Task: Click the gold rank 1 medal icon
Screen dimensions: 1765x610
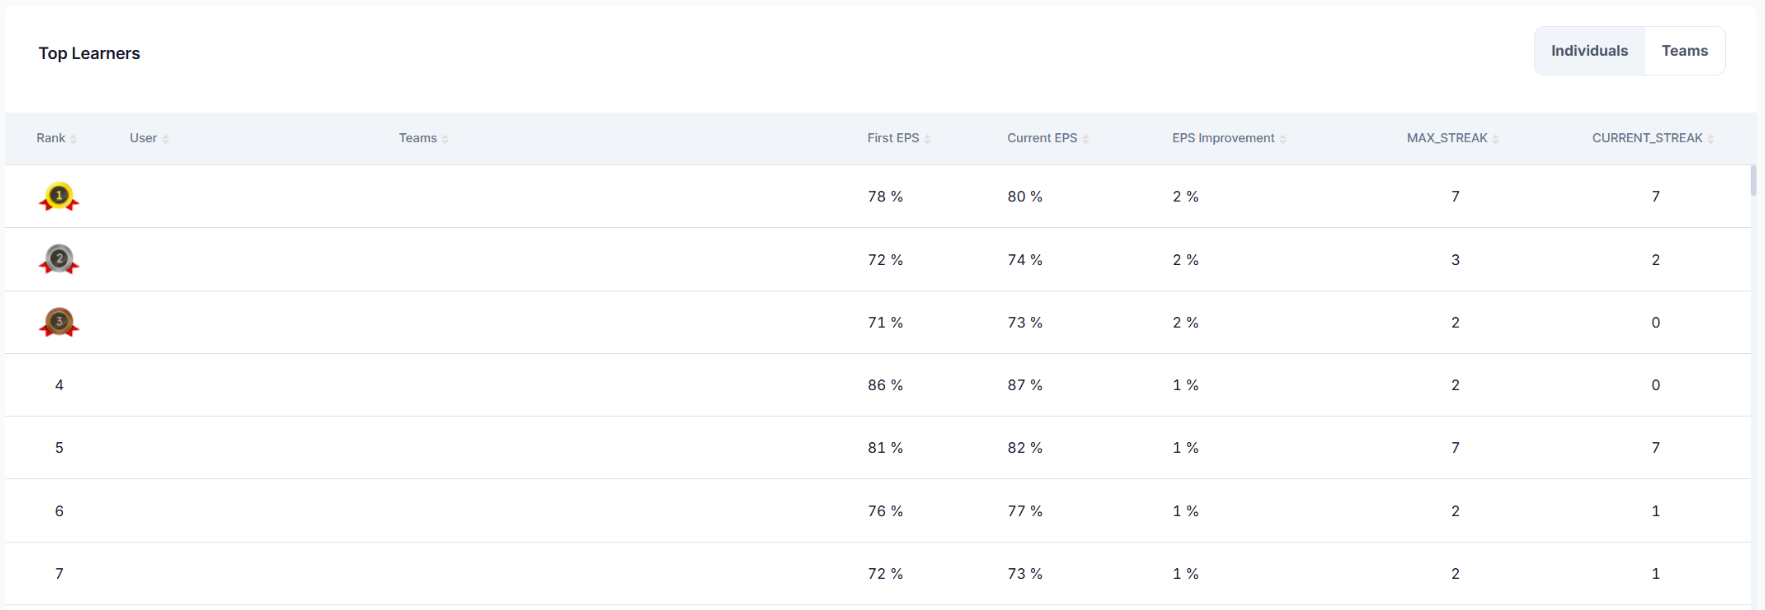Action: coord(59,197)
